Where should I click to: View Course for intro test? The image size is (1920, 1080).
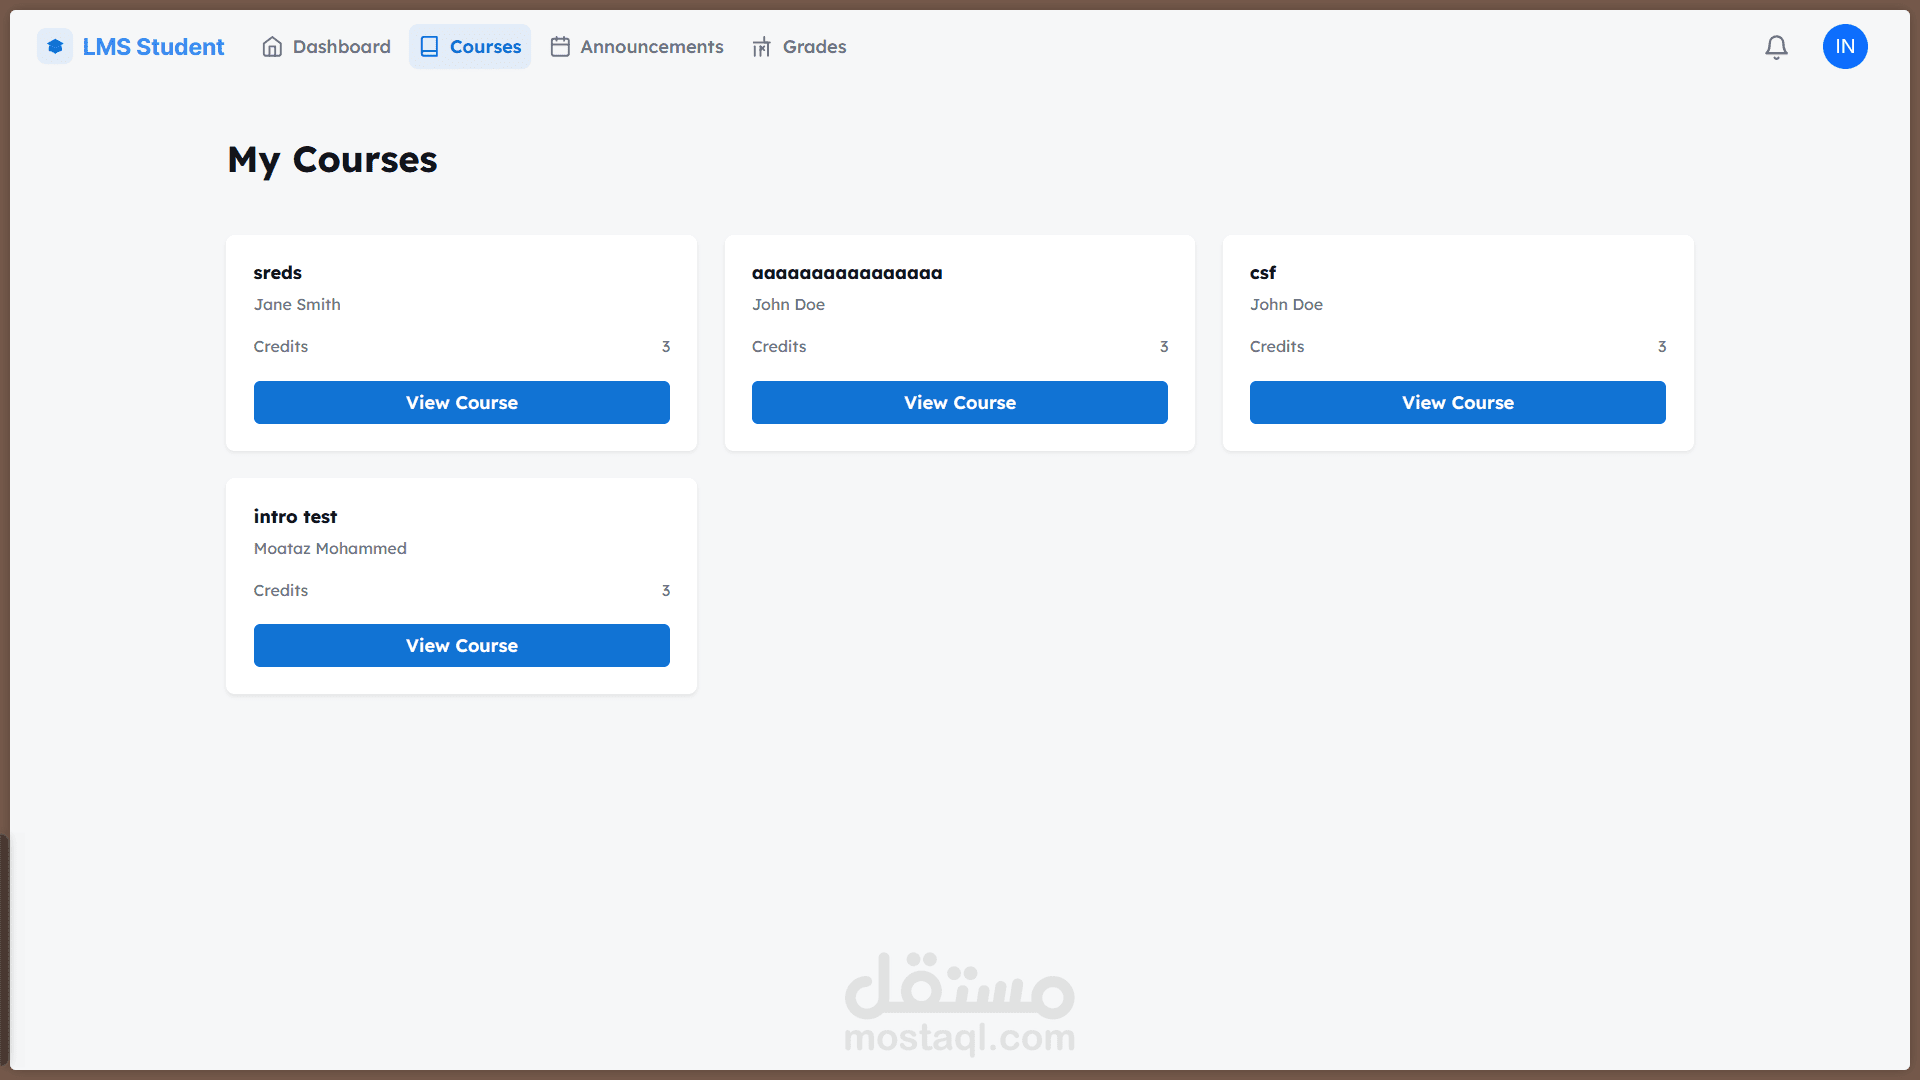point(461,645)
